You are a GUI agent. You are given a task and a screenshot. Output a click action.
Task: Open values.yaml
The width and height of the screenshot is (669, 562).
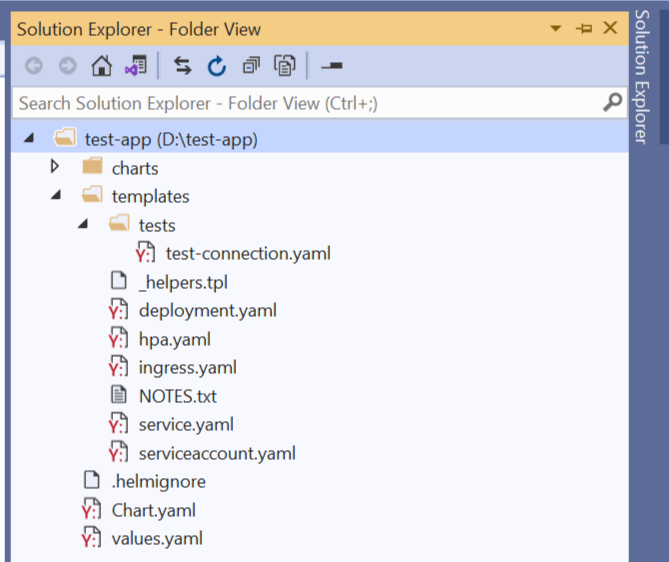coord(157,539)
